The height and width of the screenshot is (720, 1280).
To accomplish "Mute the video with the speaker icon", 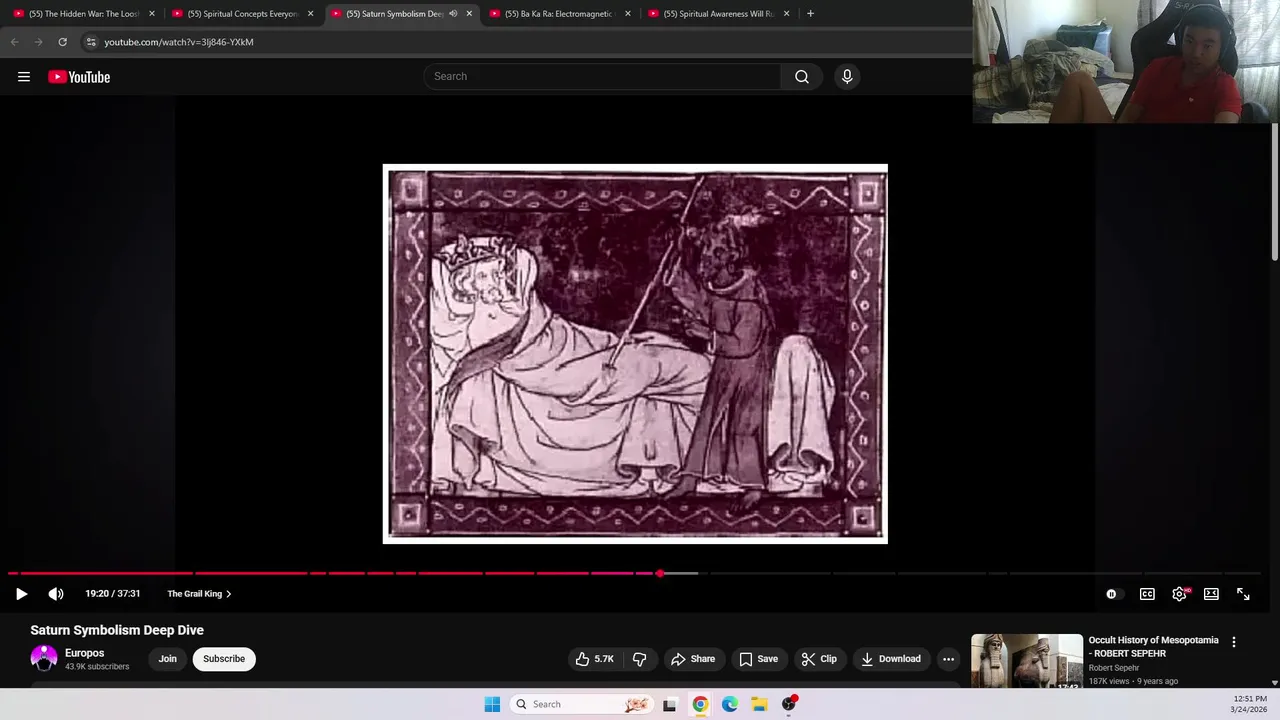I will 56,594.
